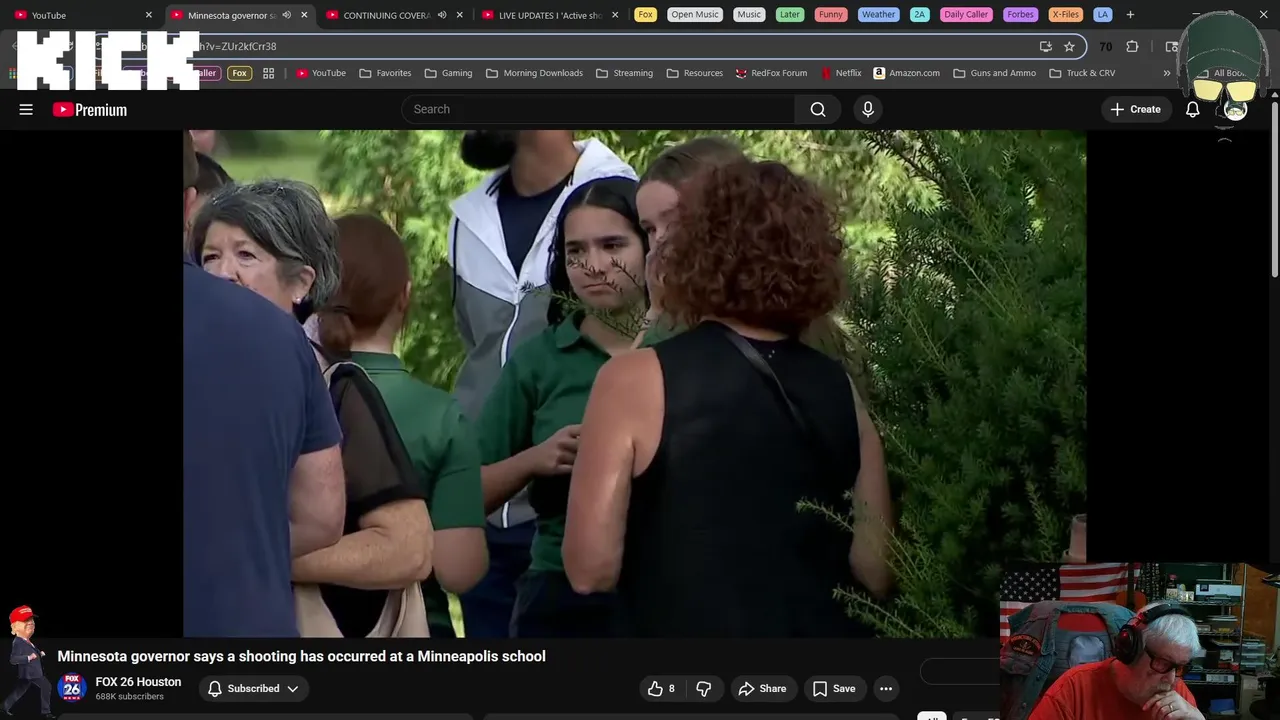Open the Fox tab group

coord(646,15)
